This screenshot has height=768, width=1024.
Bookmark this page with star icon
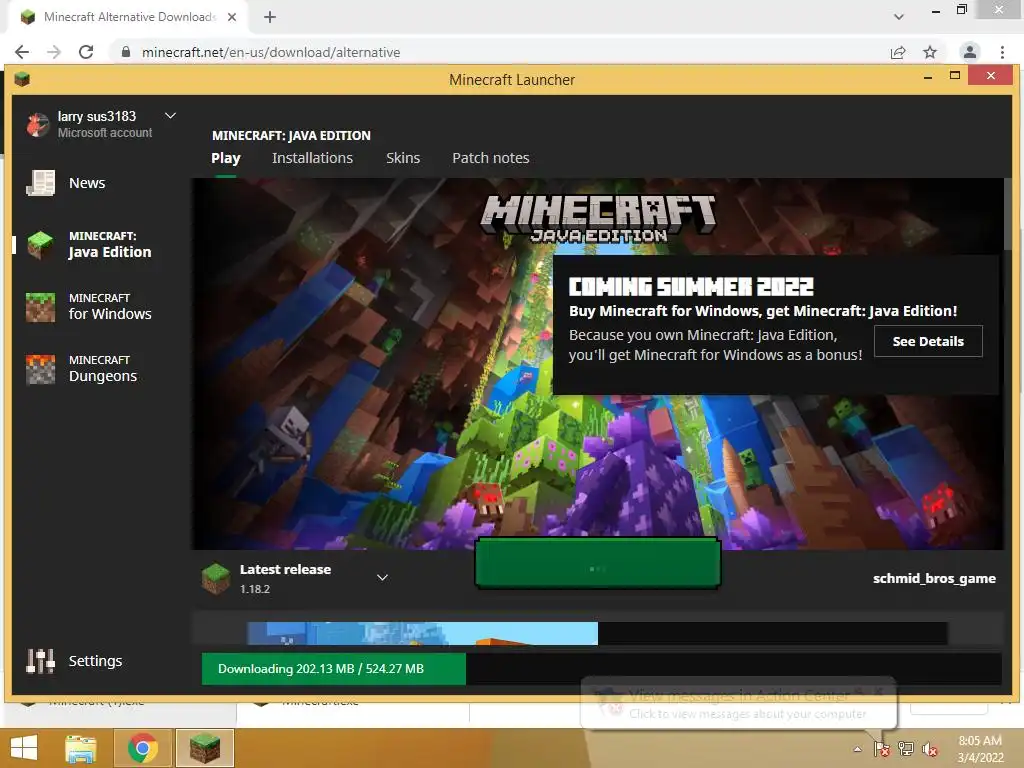pos(930,52)
